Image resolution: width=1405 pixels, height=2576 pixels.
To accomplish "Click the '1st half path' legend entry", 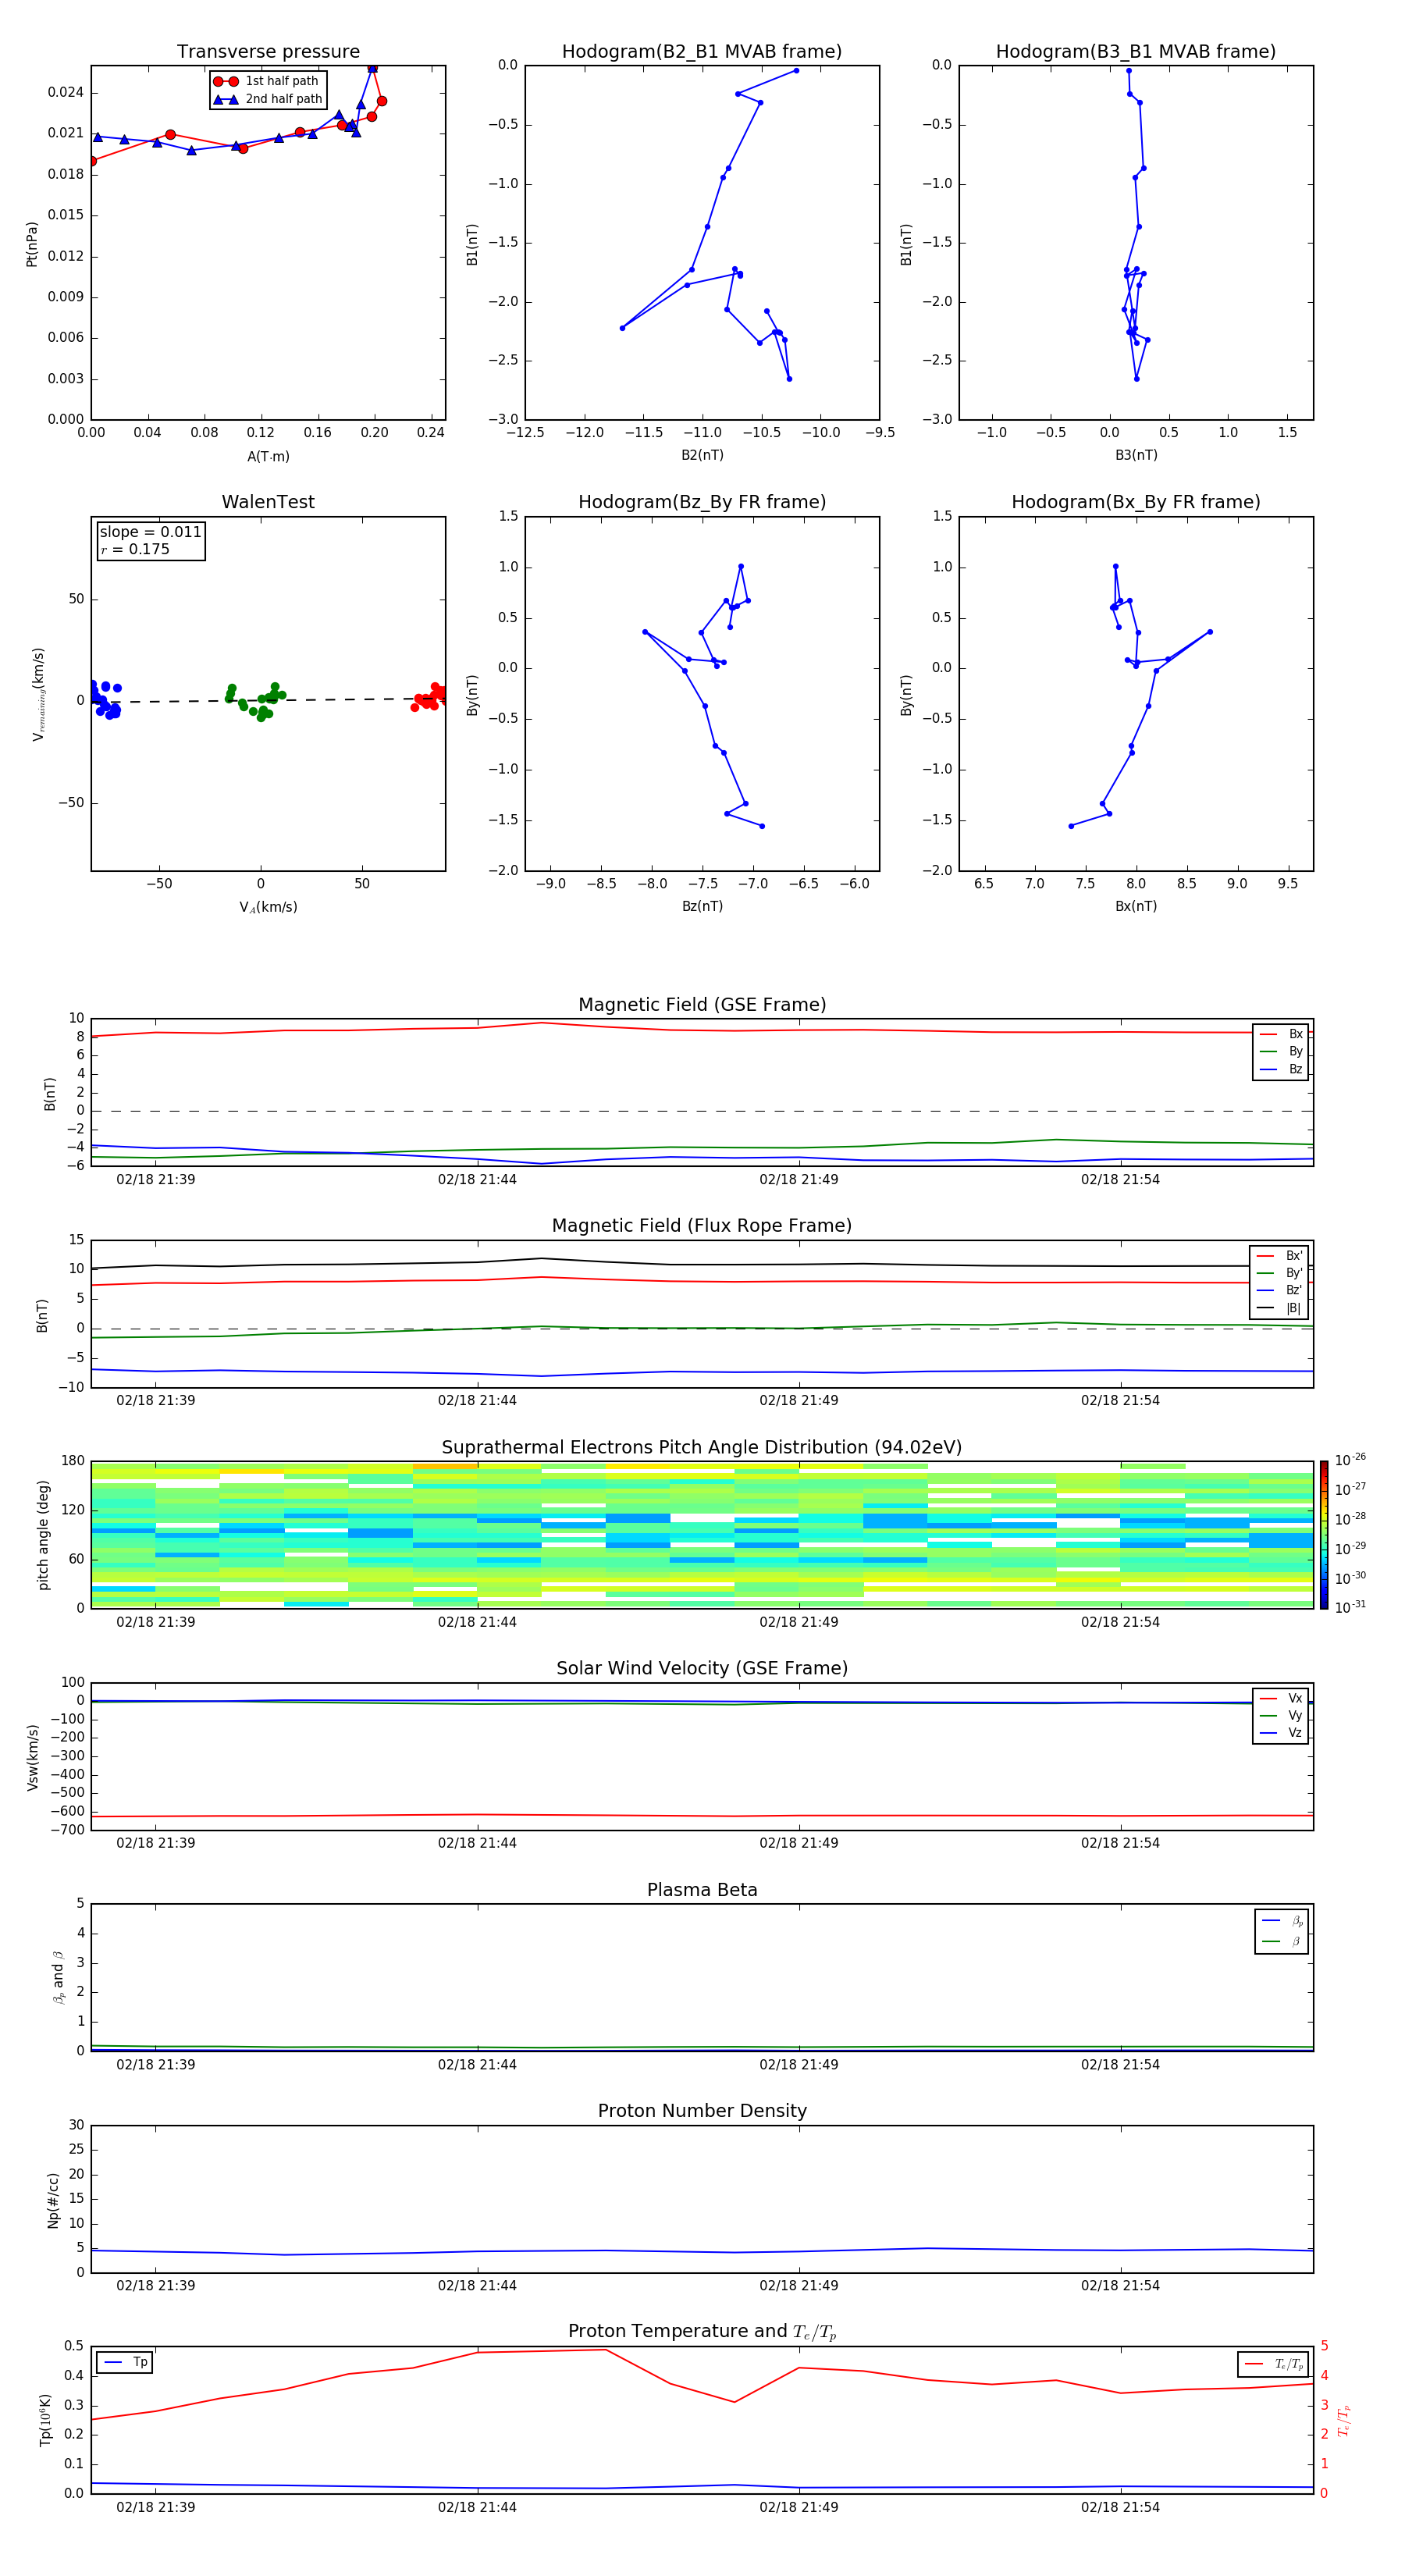I will click(x=267, y=81).
